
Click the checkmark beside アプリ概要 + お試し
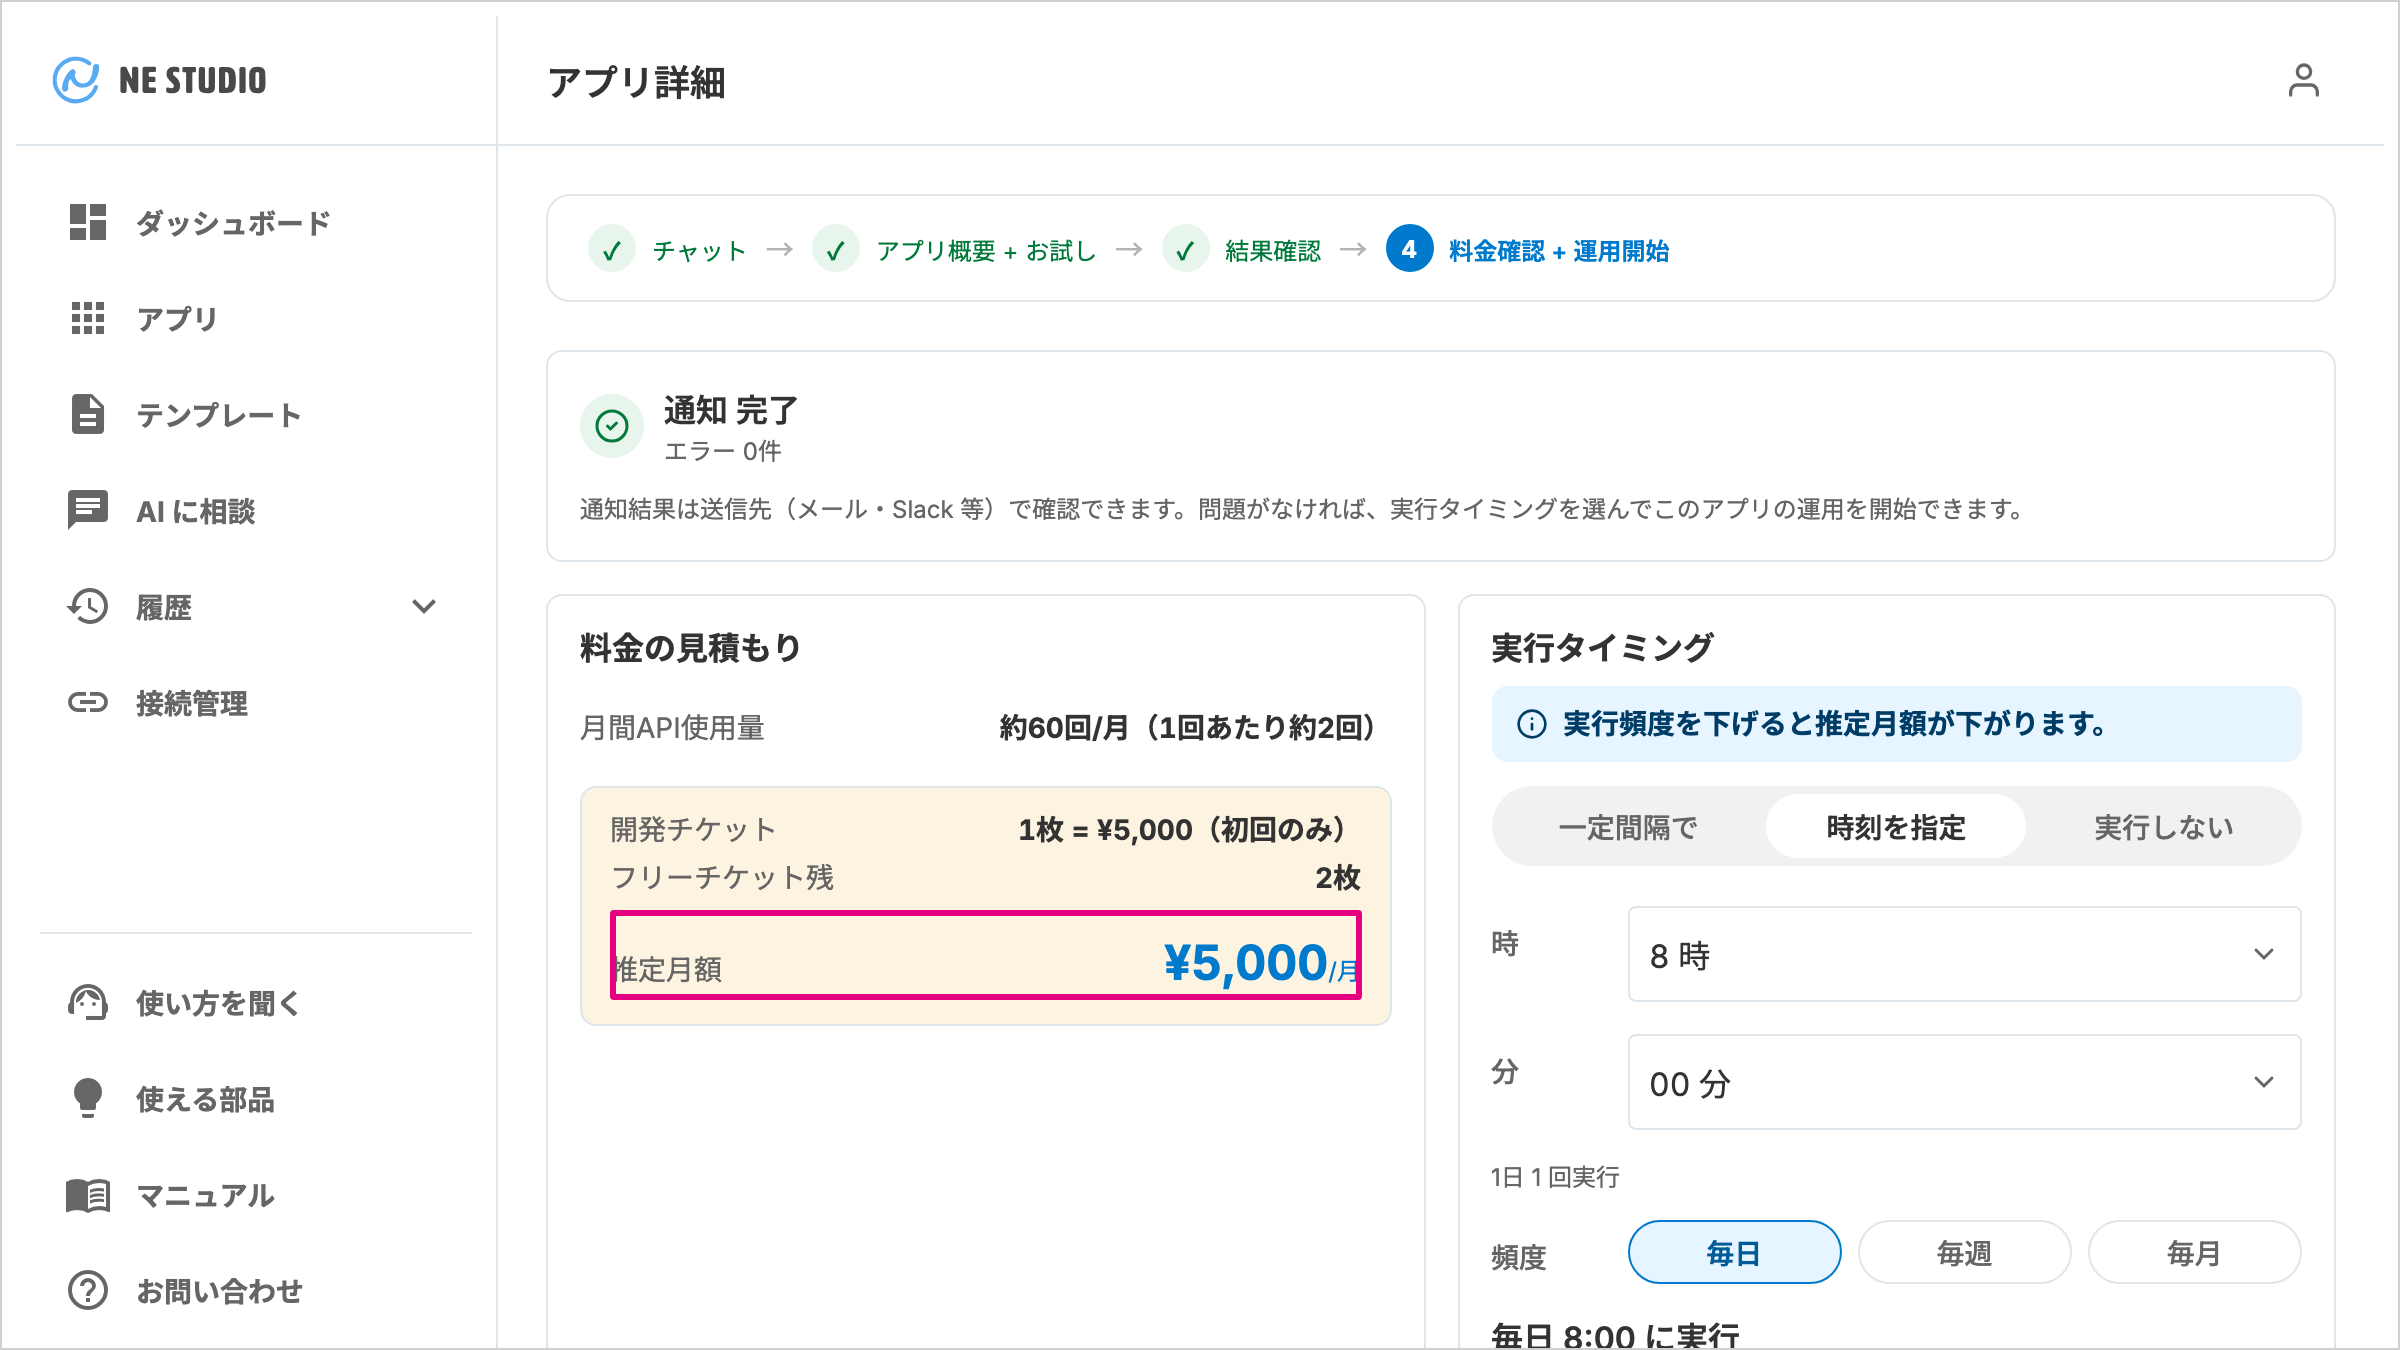(x=836, y=249)
